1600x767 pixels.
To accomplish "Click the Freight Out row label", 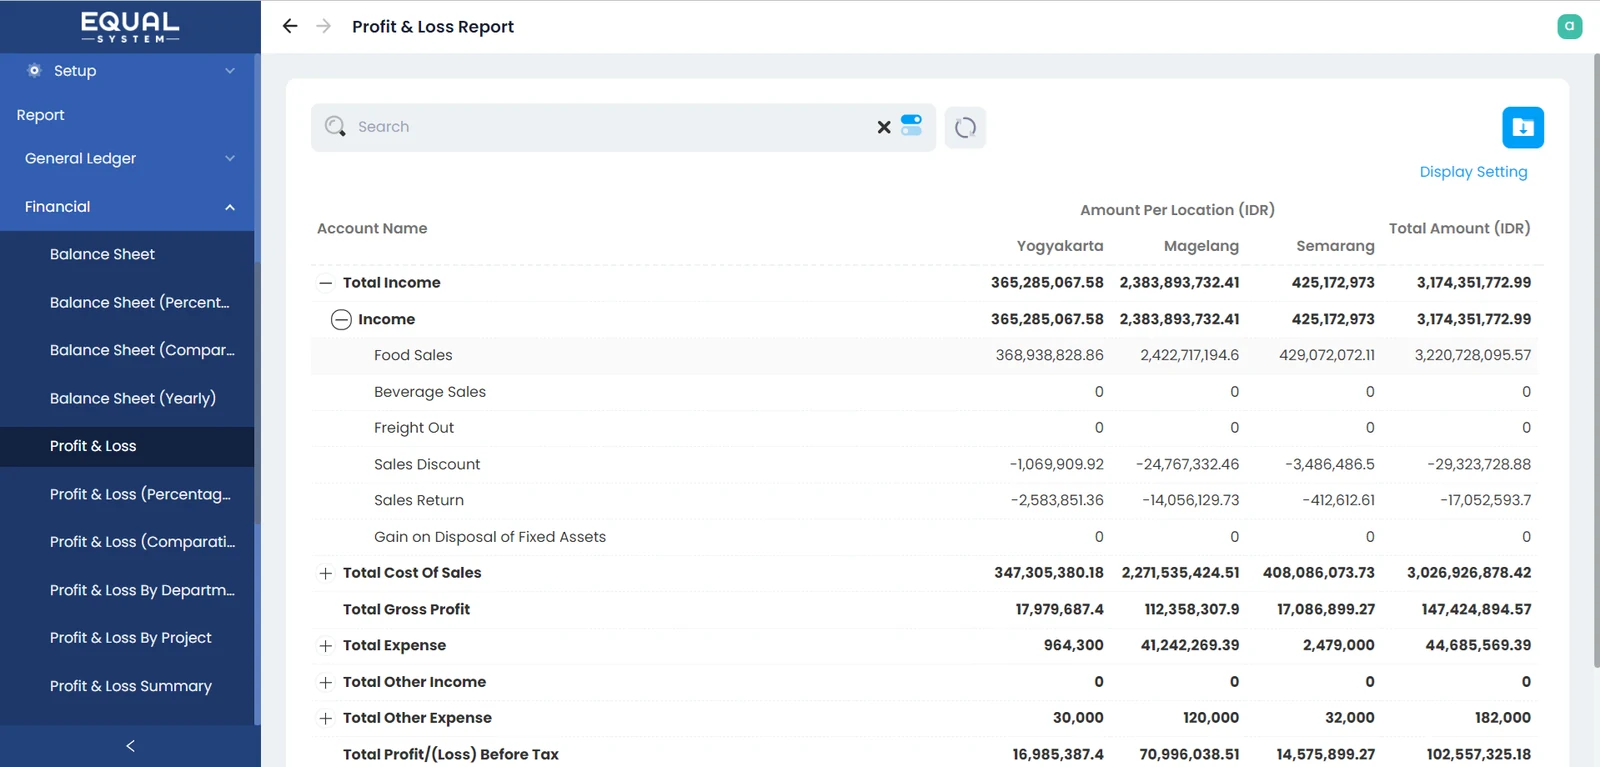I will (414, 428).
